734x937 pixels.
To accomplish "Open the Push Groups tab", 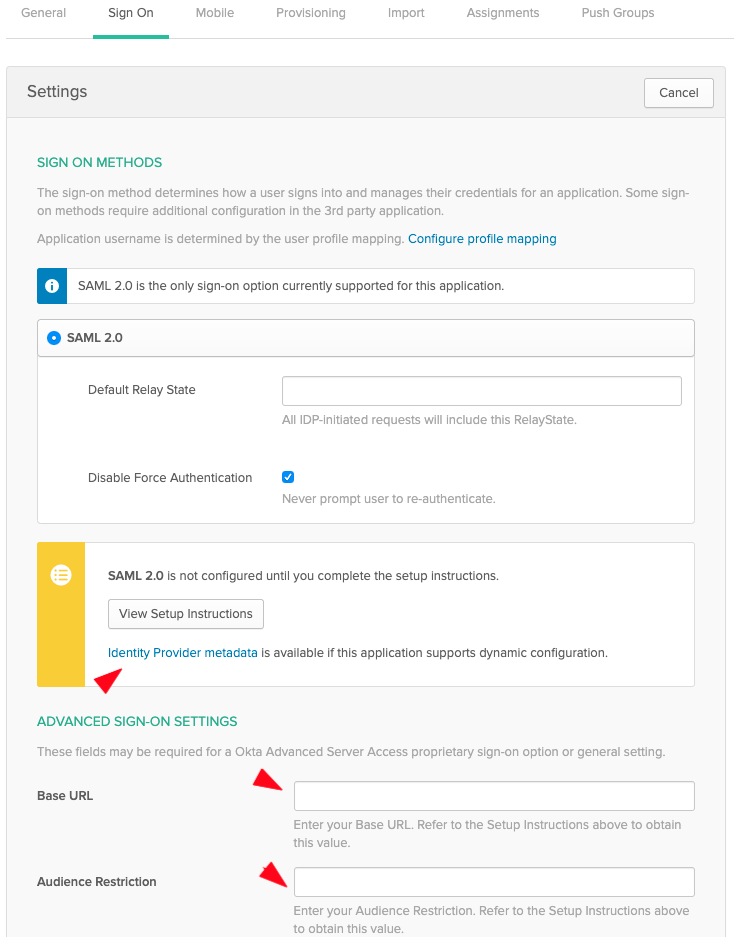I will pyautogui.click(x=618, y=13).
